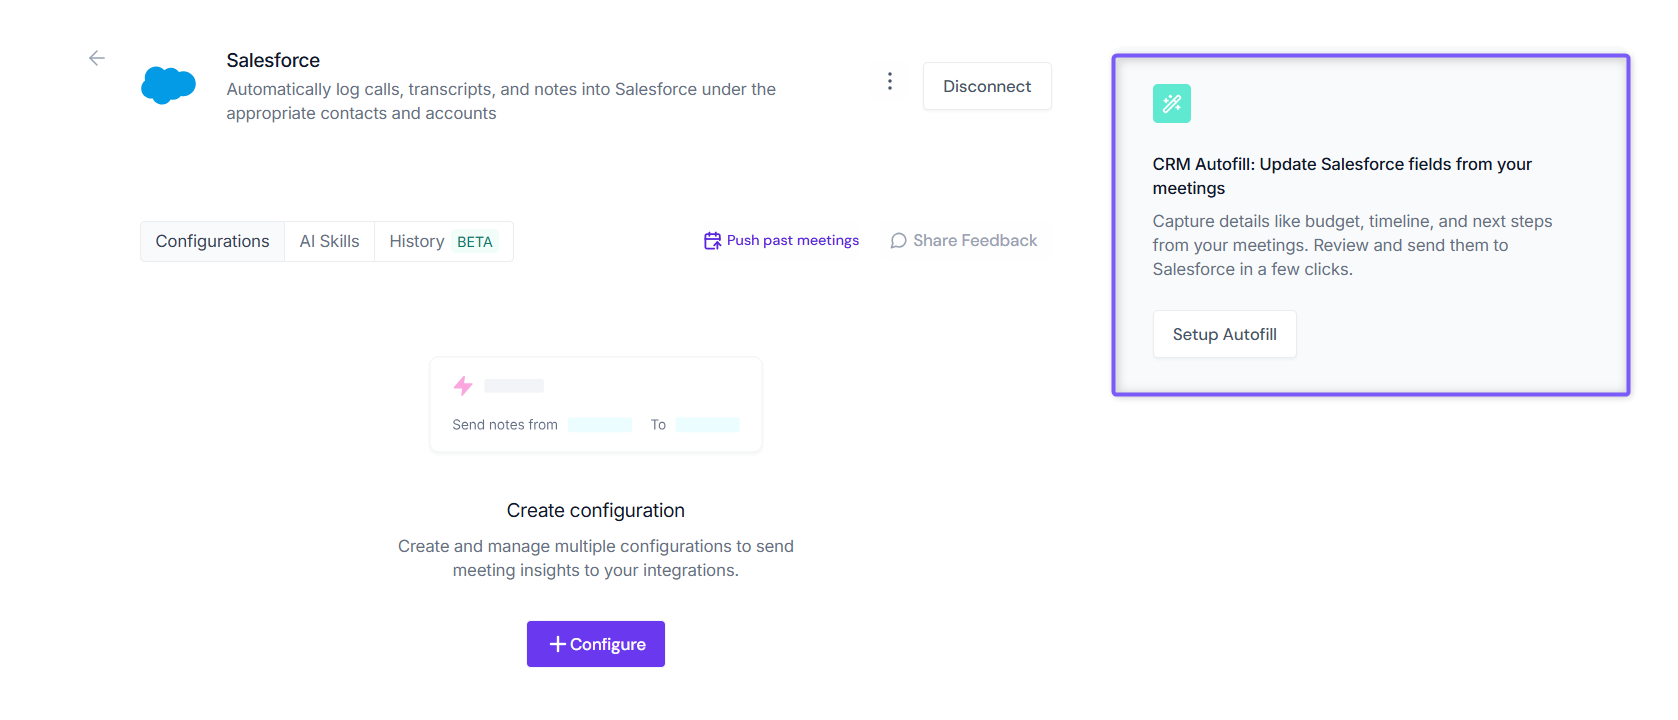Click the CRM Autofill magic wand icon
Screen dimensions: 1678x720
click(1171, 103)
